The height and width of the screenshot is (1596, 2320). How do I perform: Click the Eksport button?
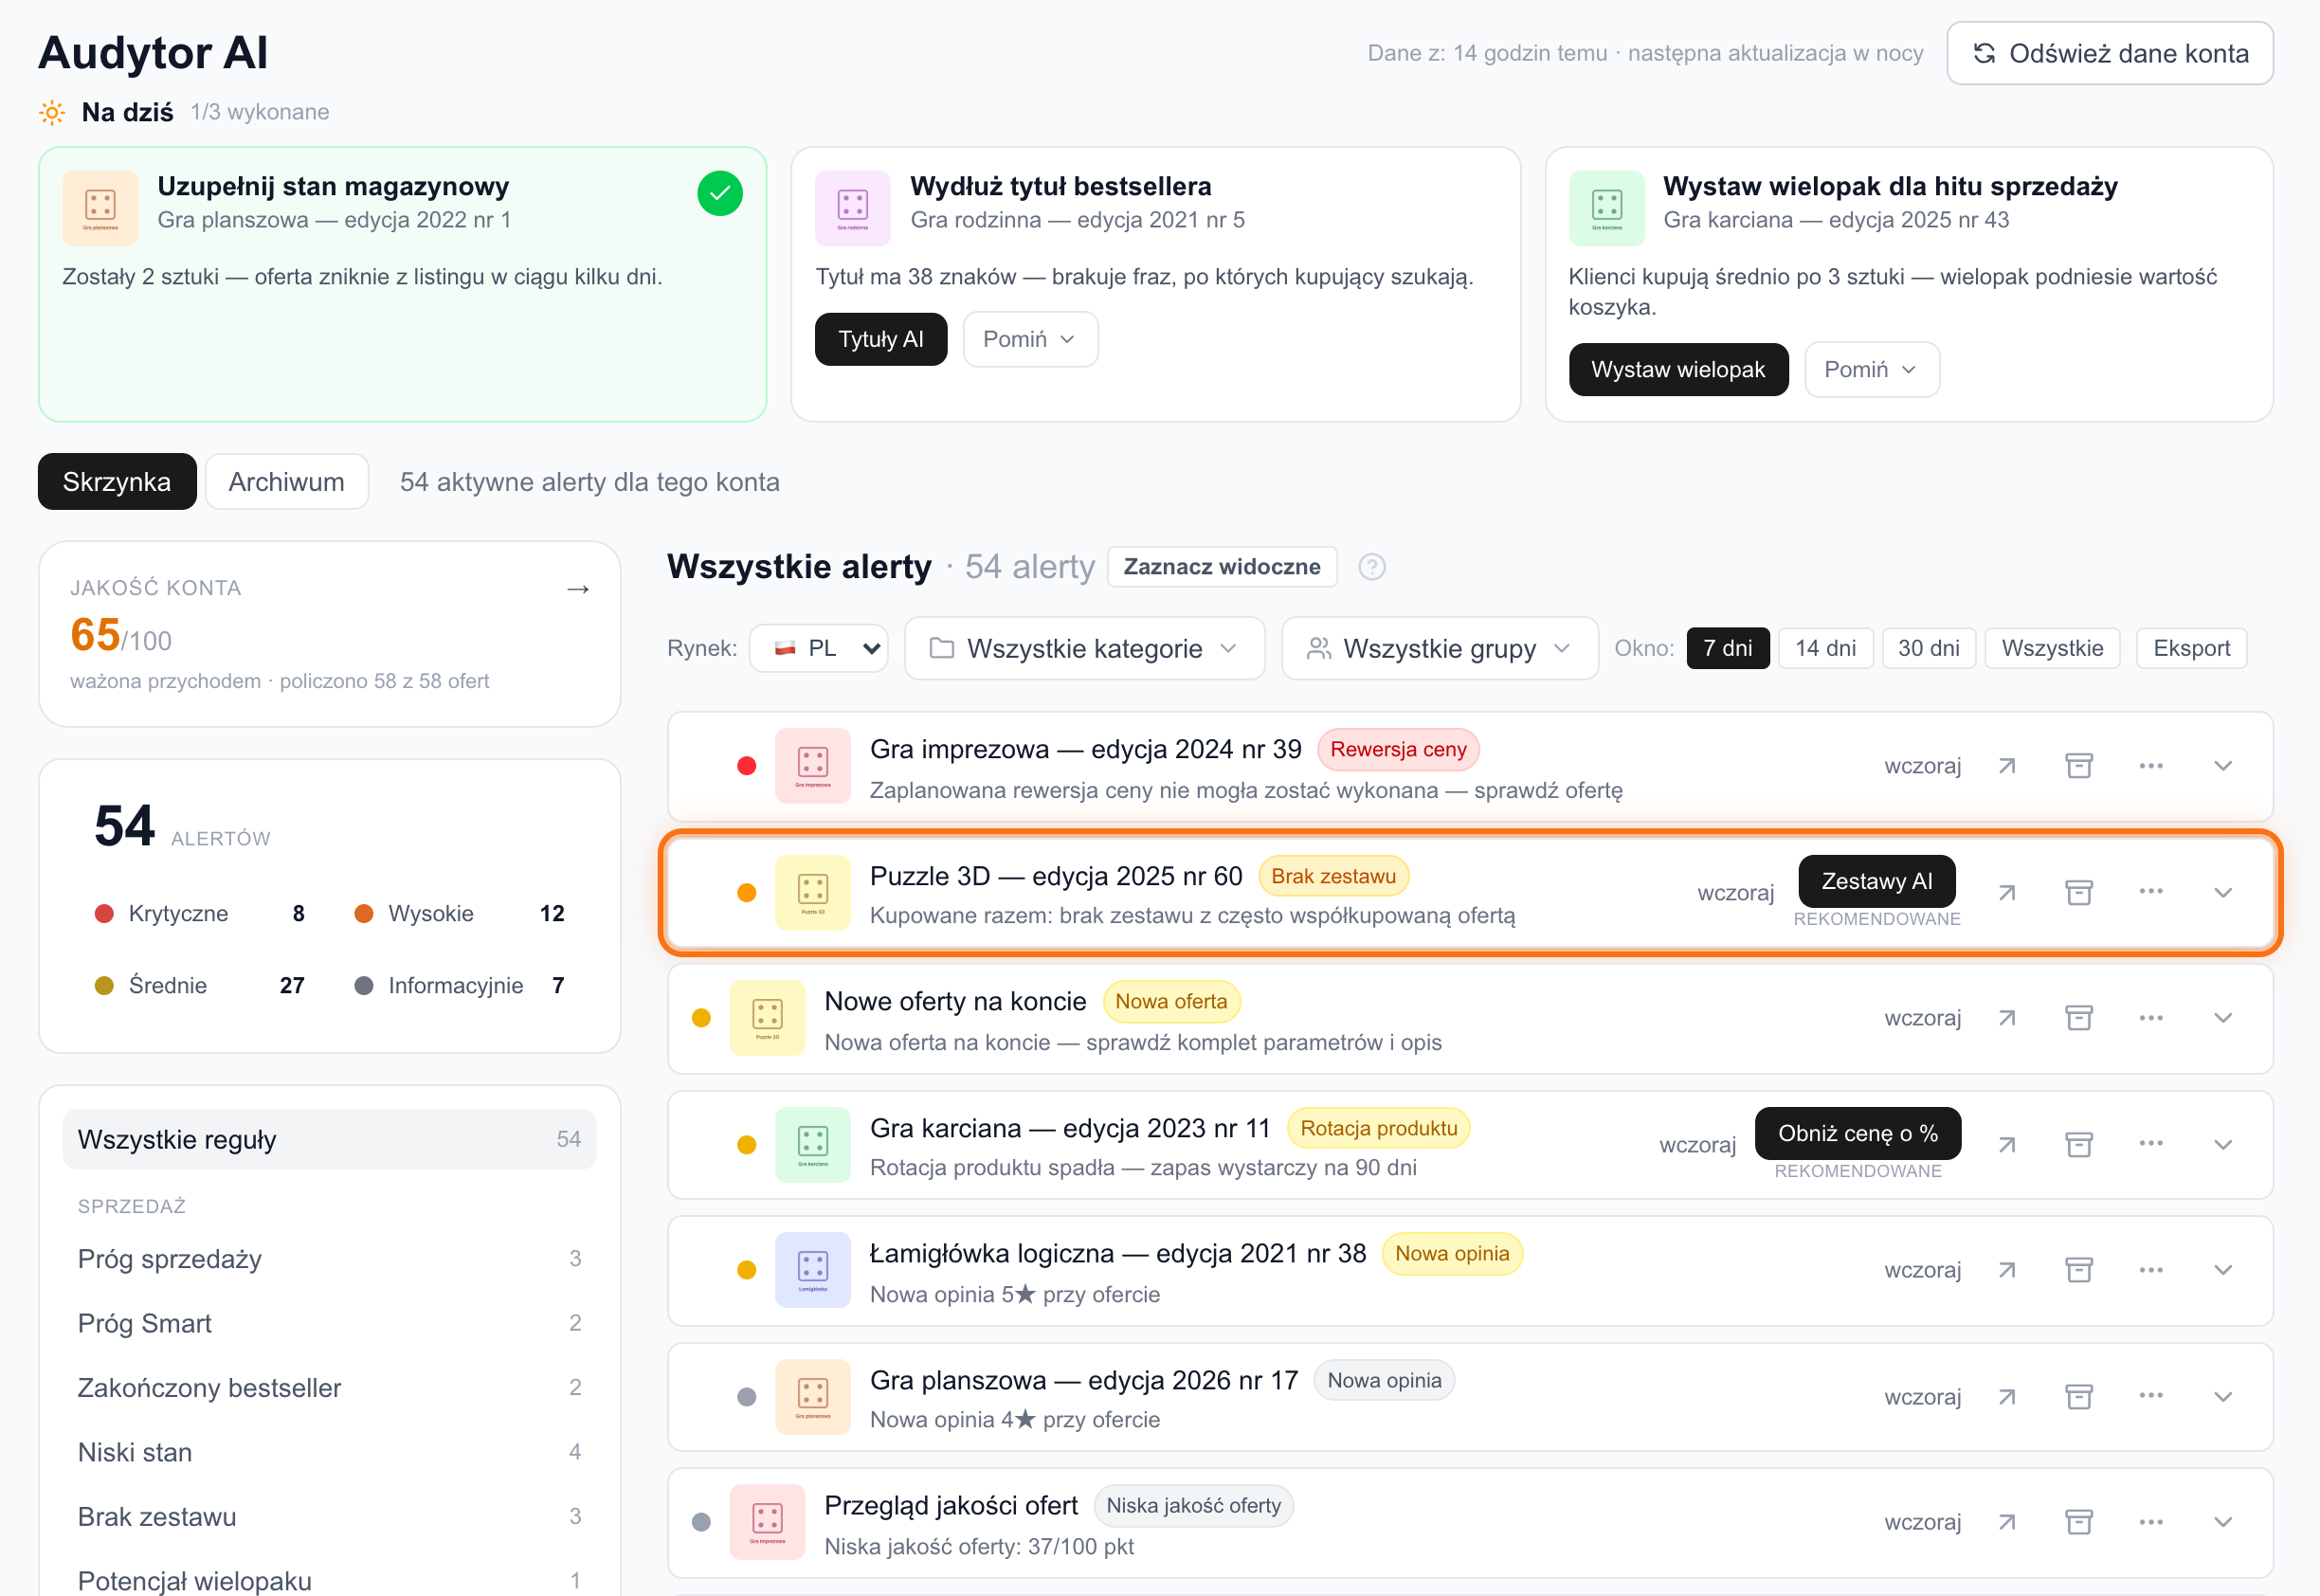click(x=2191, y=648)
